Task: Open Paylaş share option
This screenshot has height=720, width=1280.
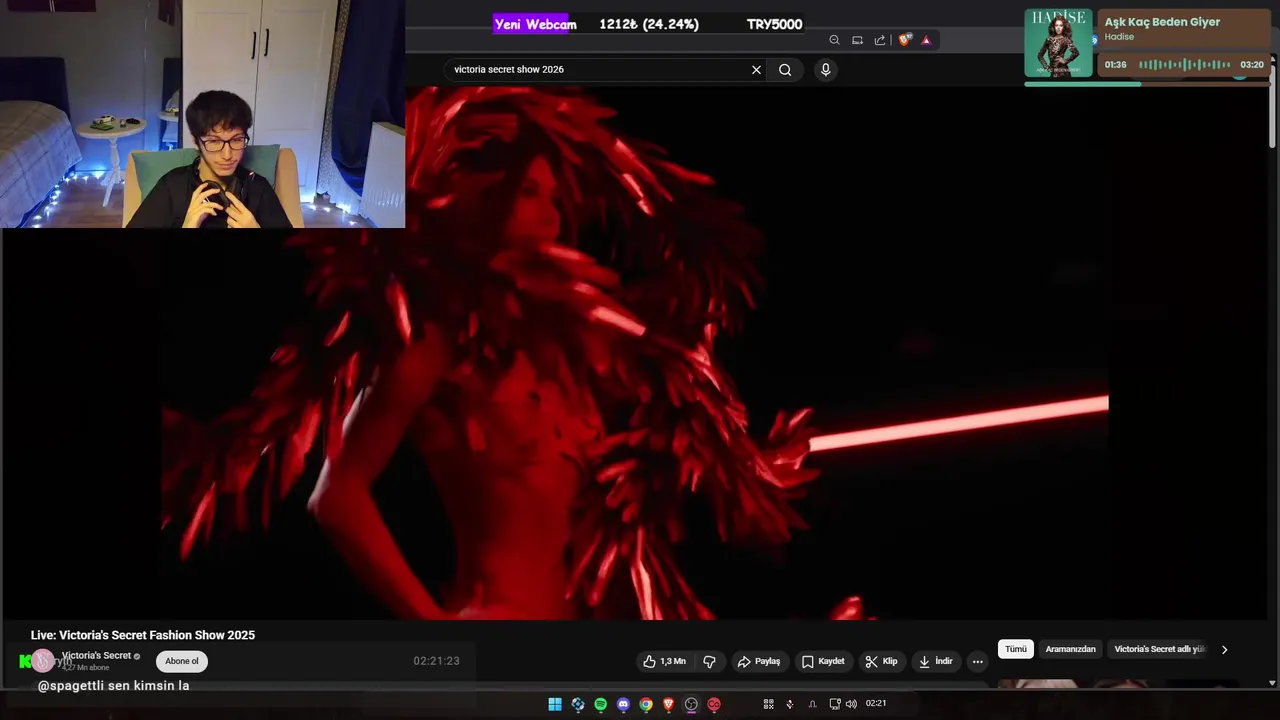Action: click(759, 661)
